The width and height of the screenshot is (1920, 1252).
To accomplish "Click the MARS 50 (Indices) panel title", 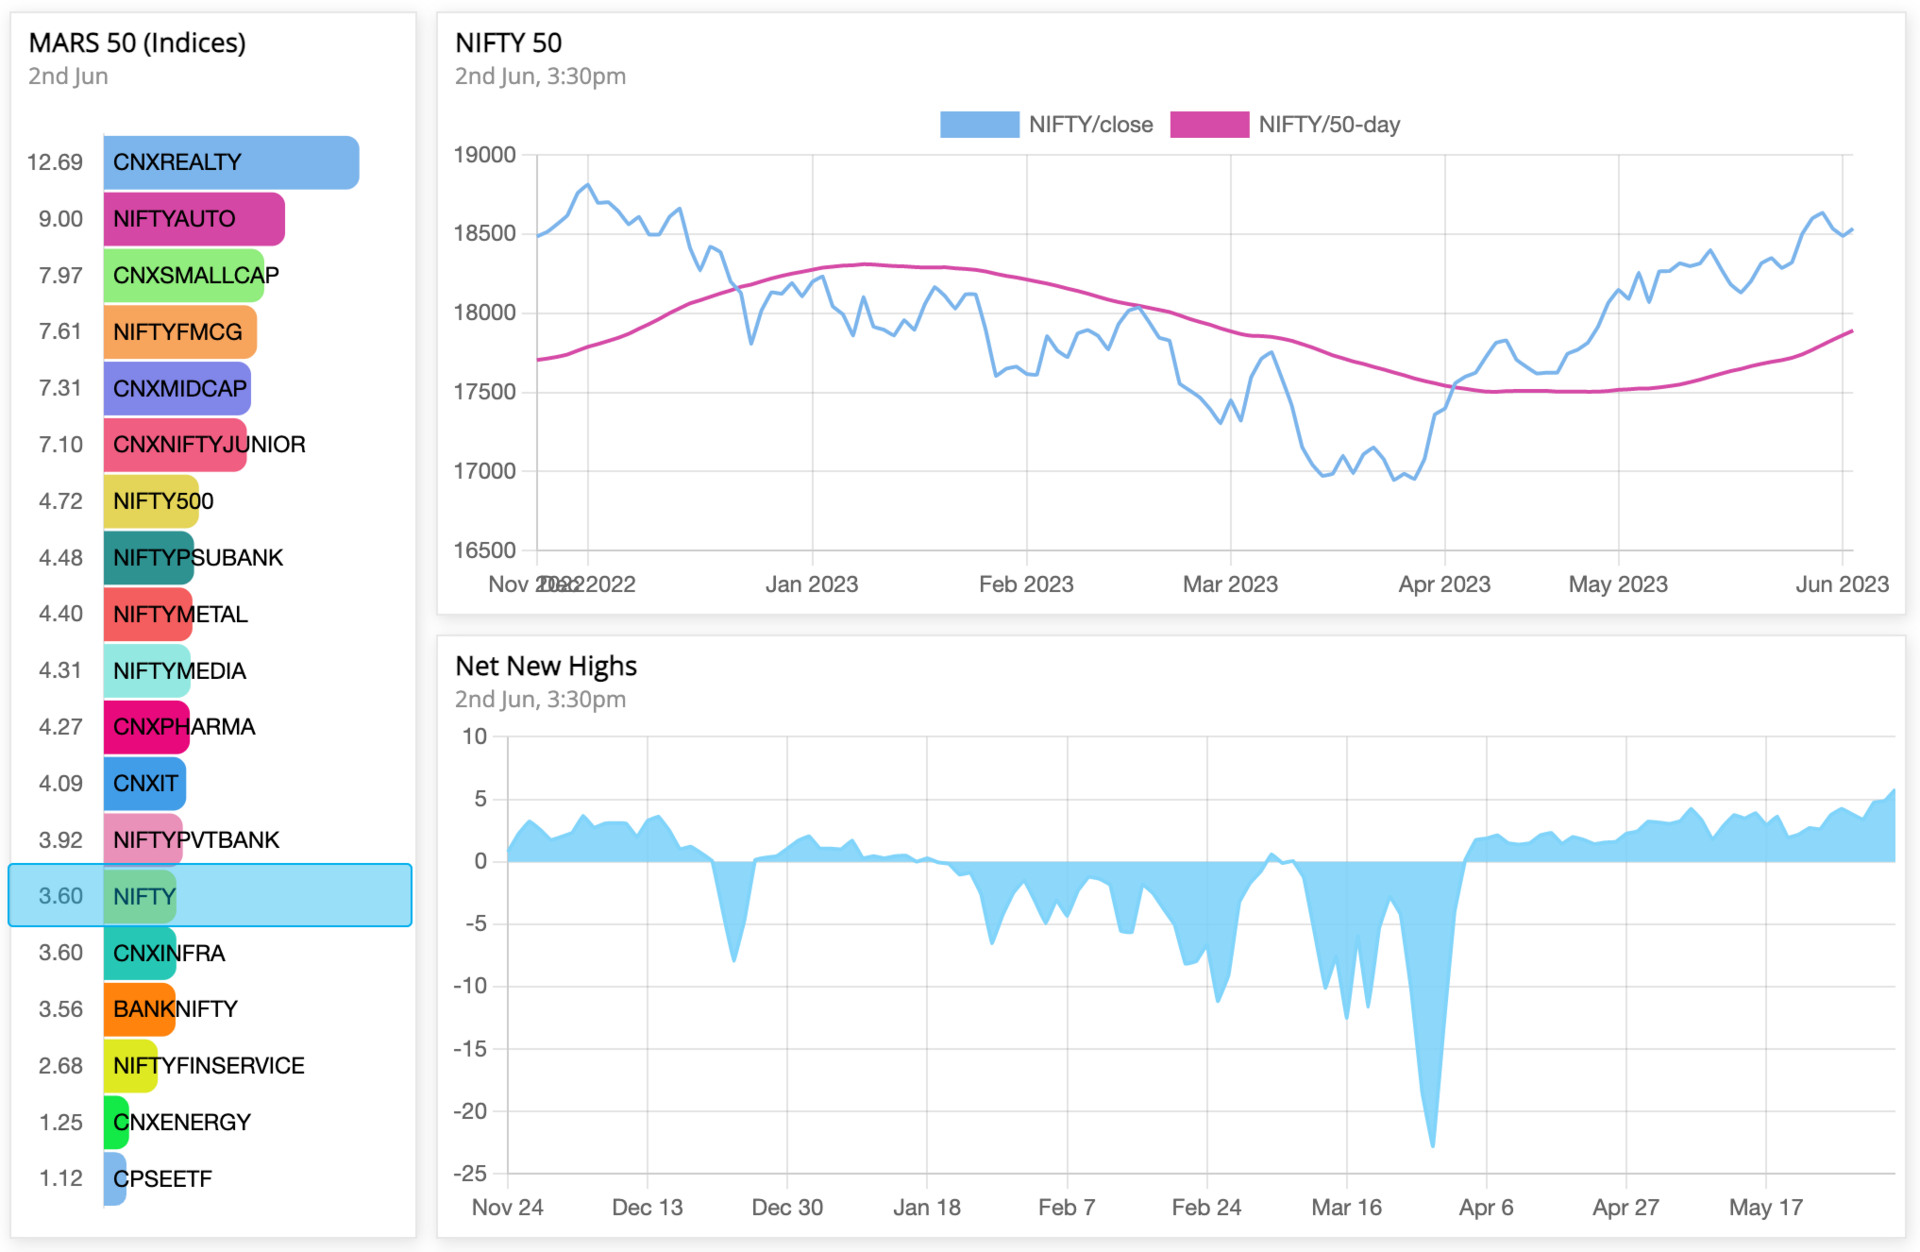I will (x=137, y=43).
